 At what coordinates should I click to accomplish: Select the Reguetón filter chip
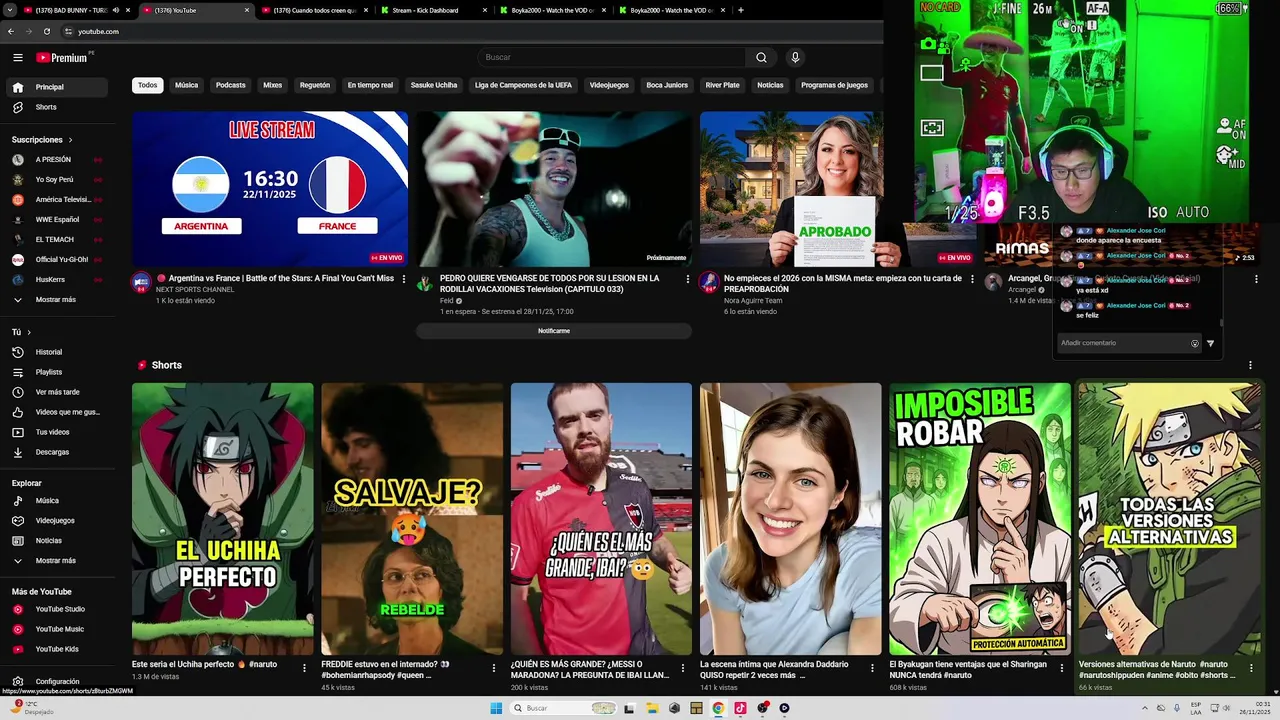coord(315,85)
